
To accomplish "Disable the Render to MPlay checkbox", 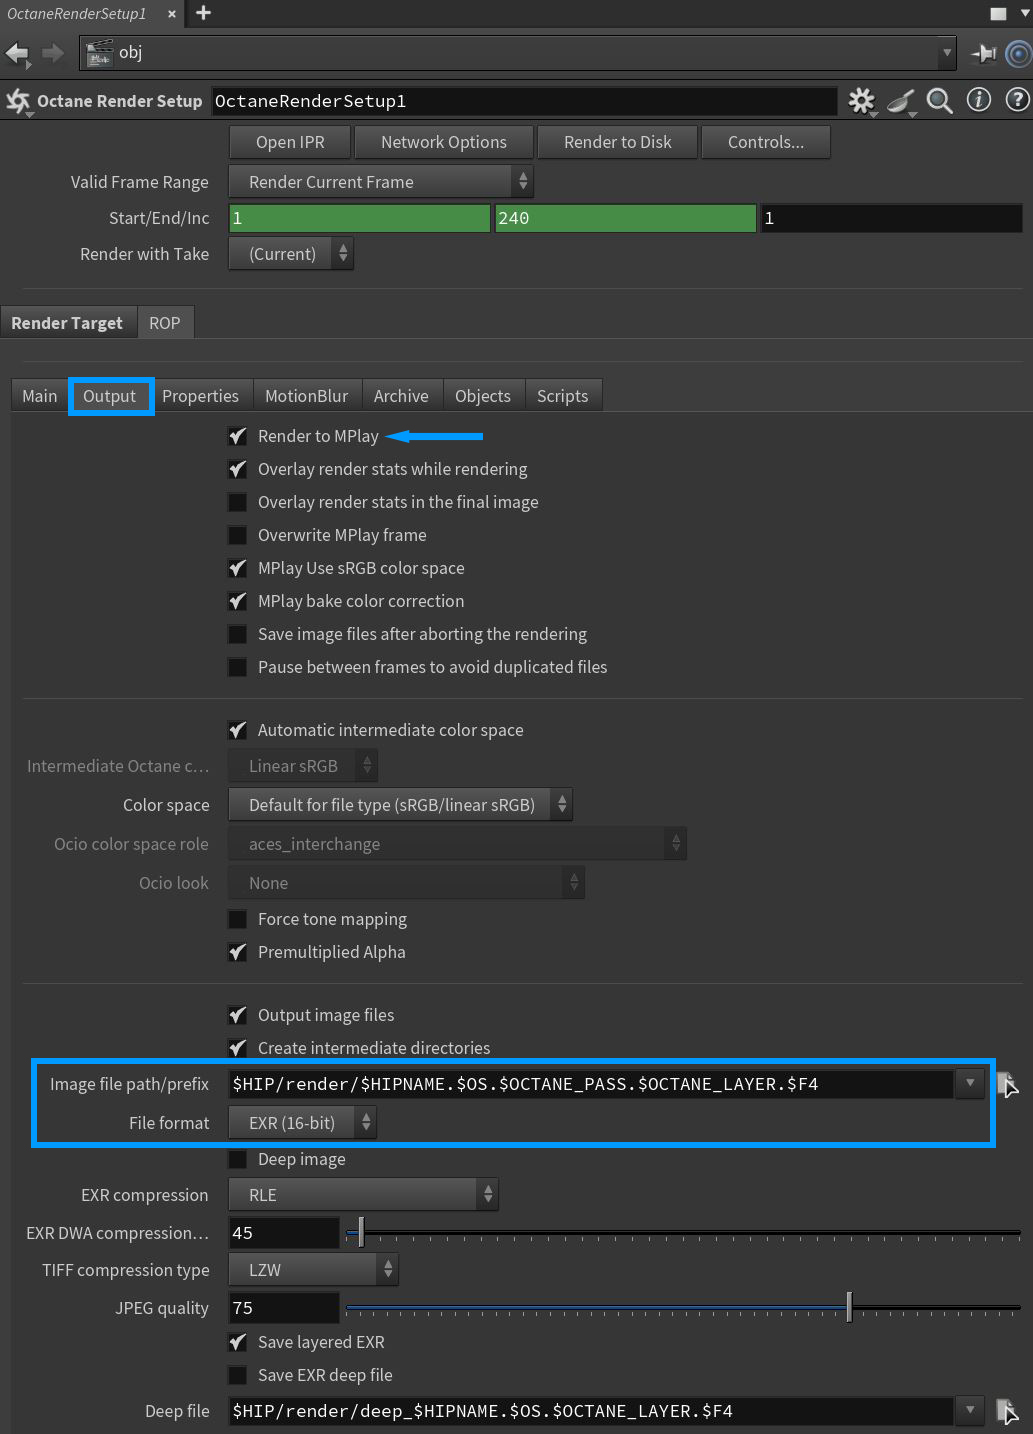I will pyautogui.click(x=238, y=436).
